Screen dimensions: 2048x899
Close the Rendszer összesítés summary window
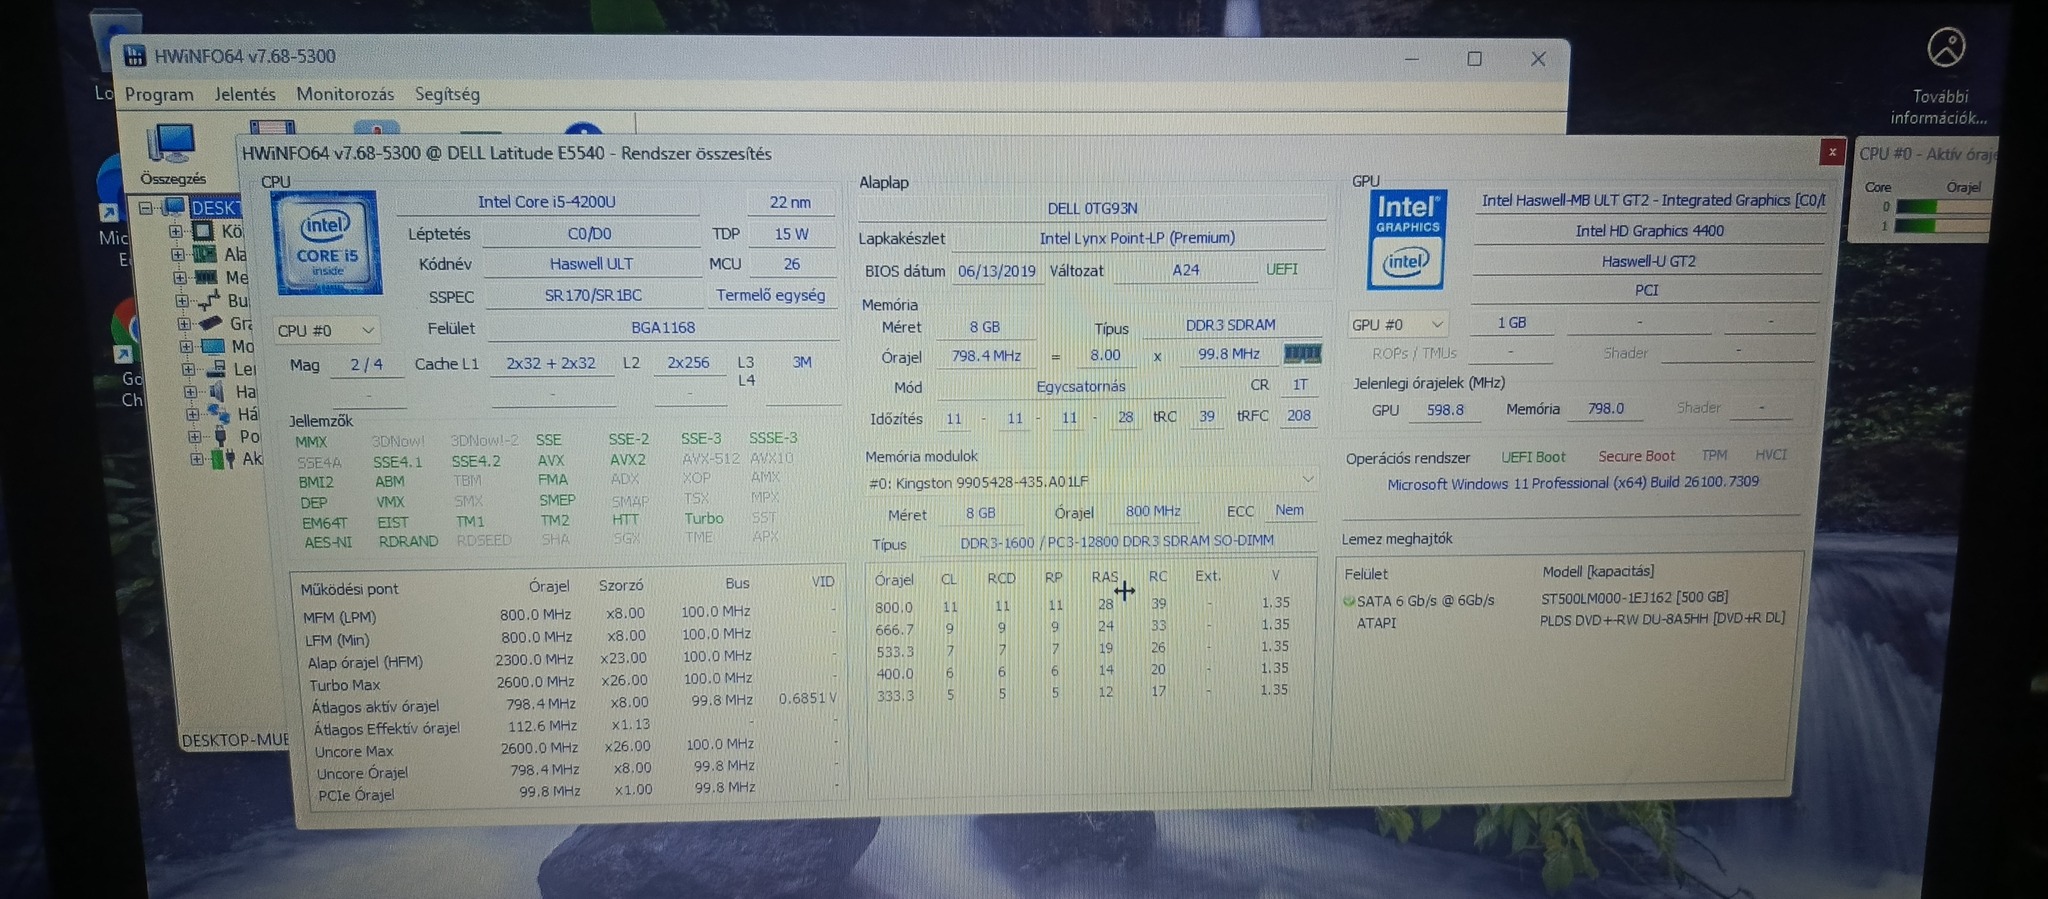tap(1832, 151)
